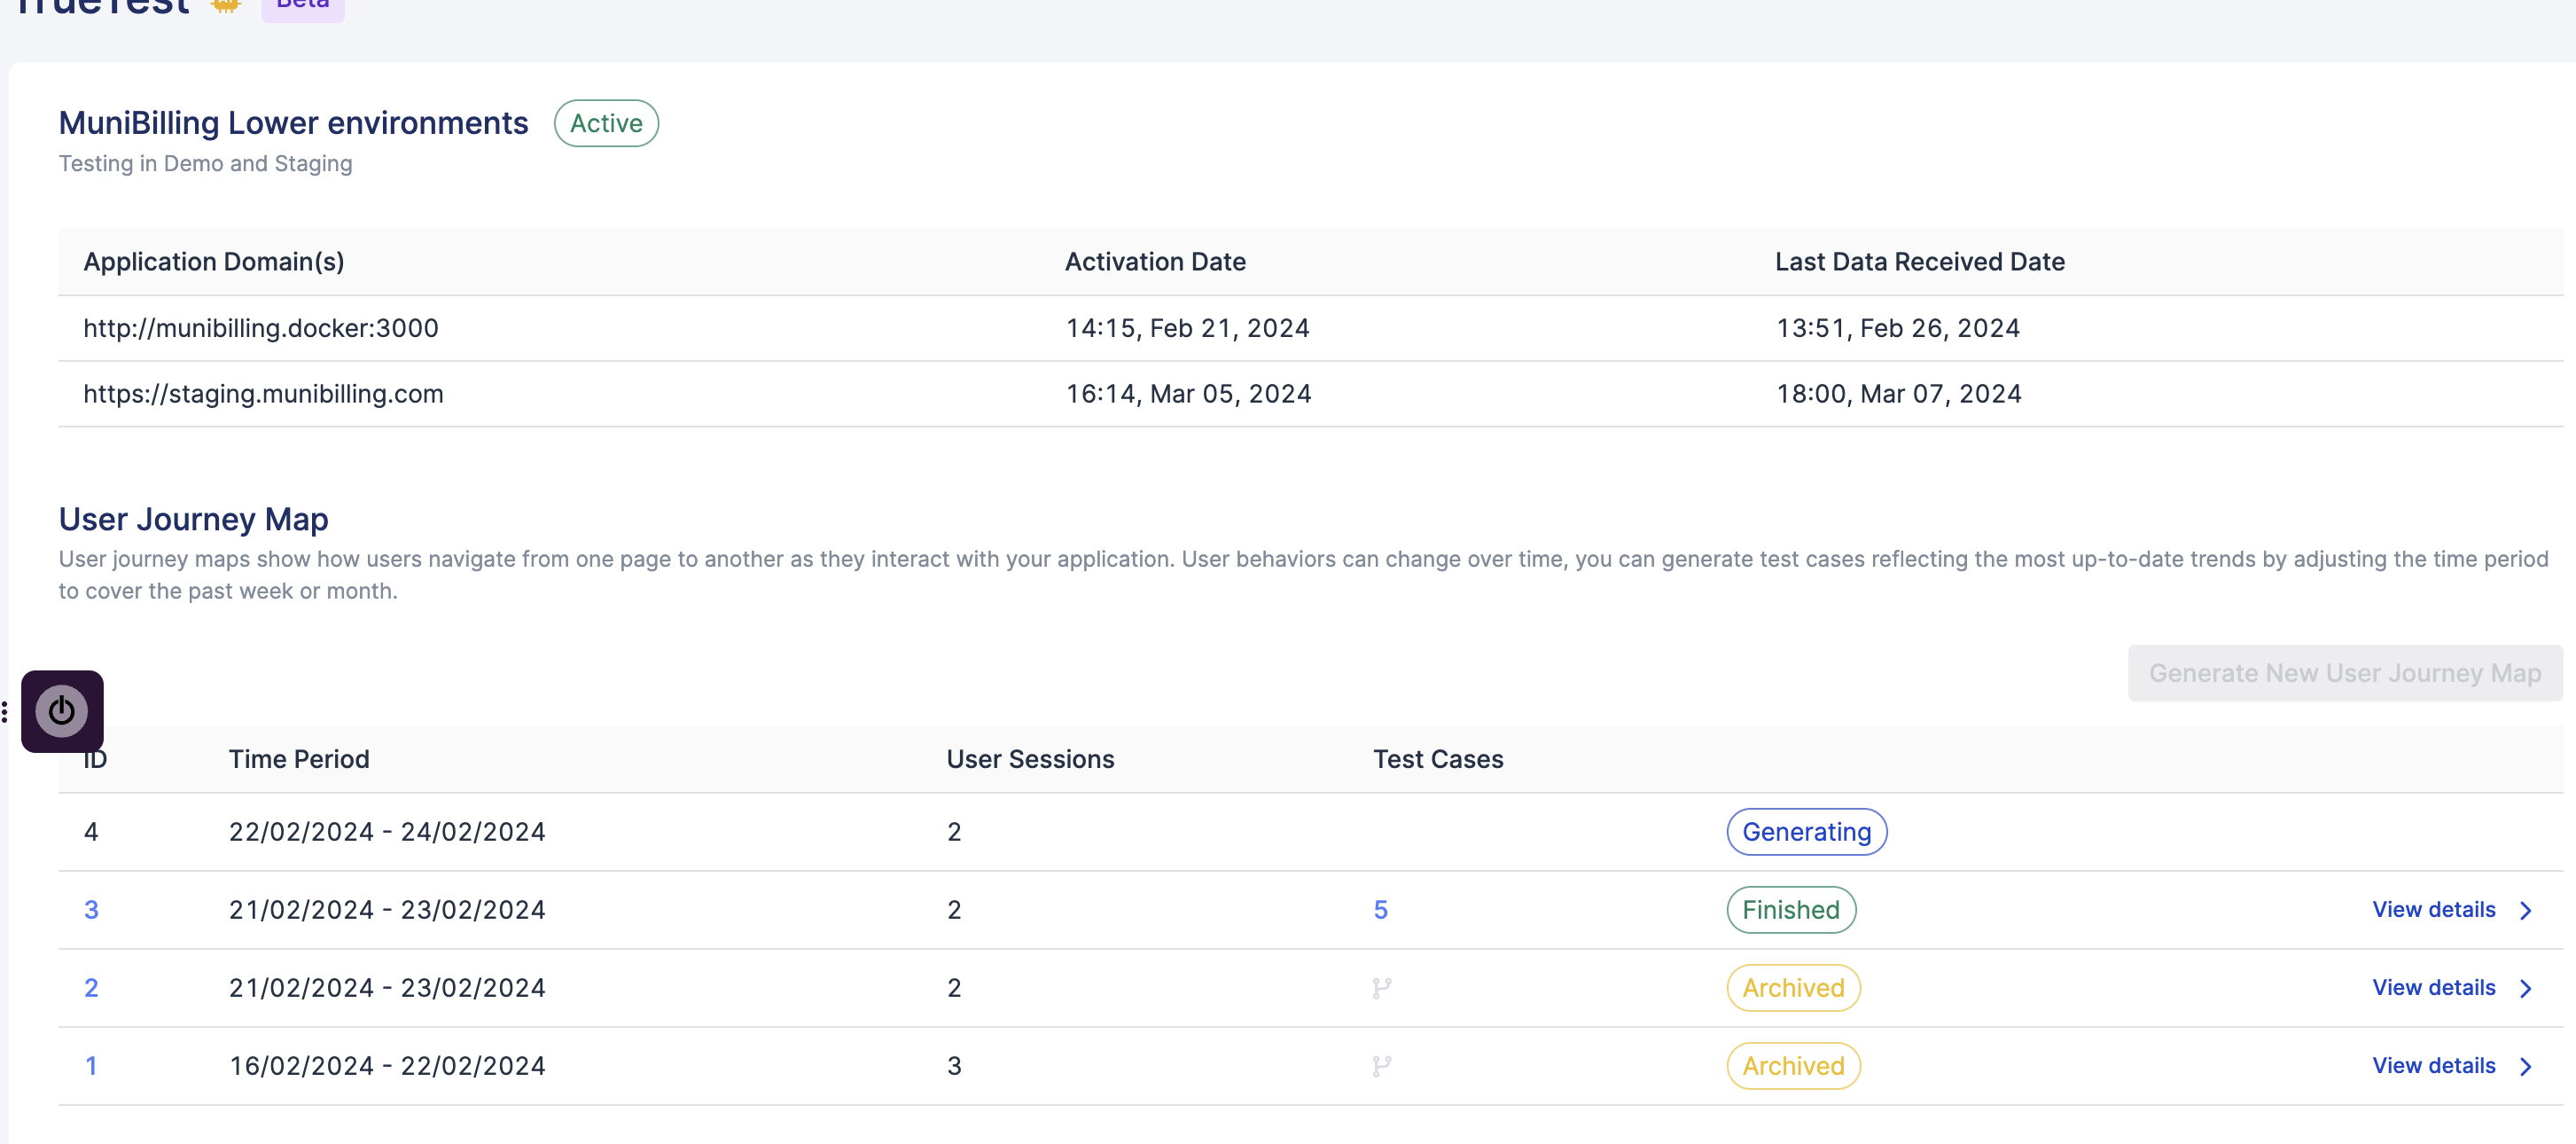Click the Generating status badge
The width and height of the screenshot is (2576, 1144).
[1806, 832]
